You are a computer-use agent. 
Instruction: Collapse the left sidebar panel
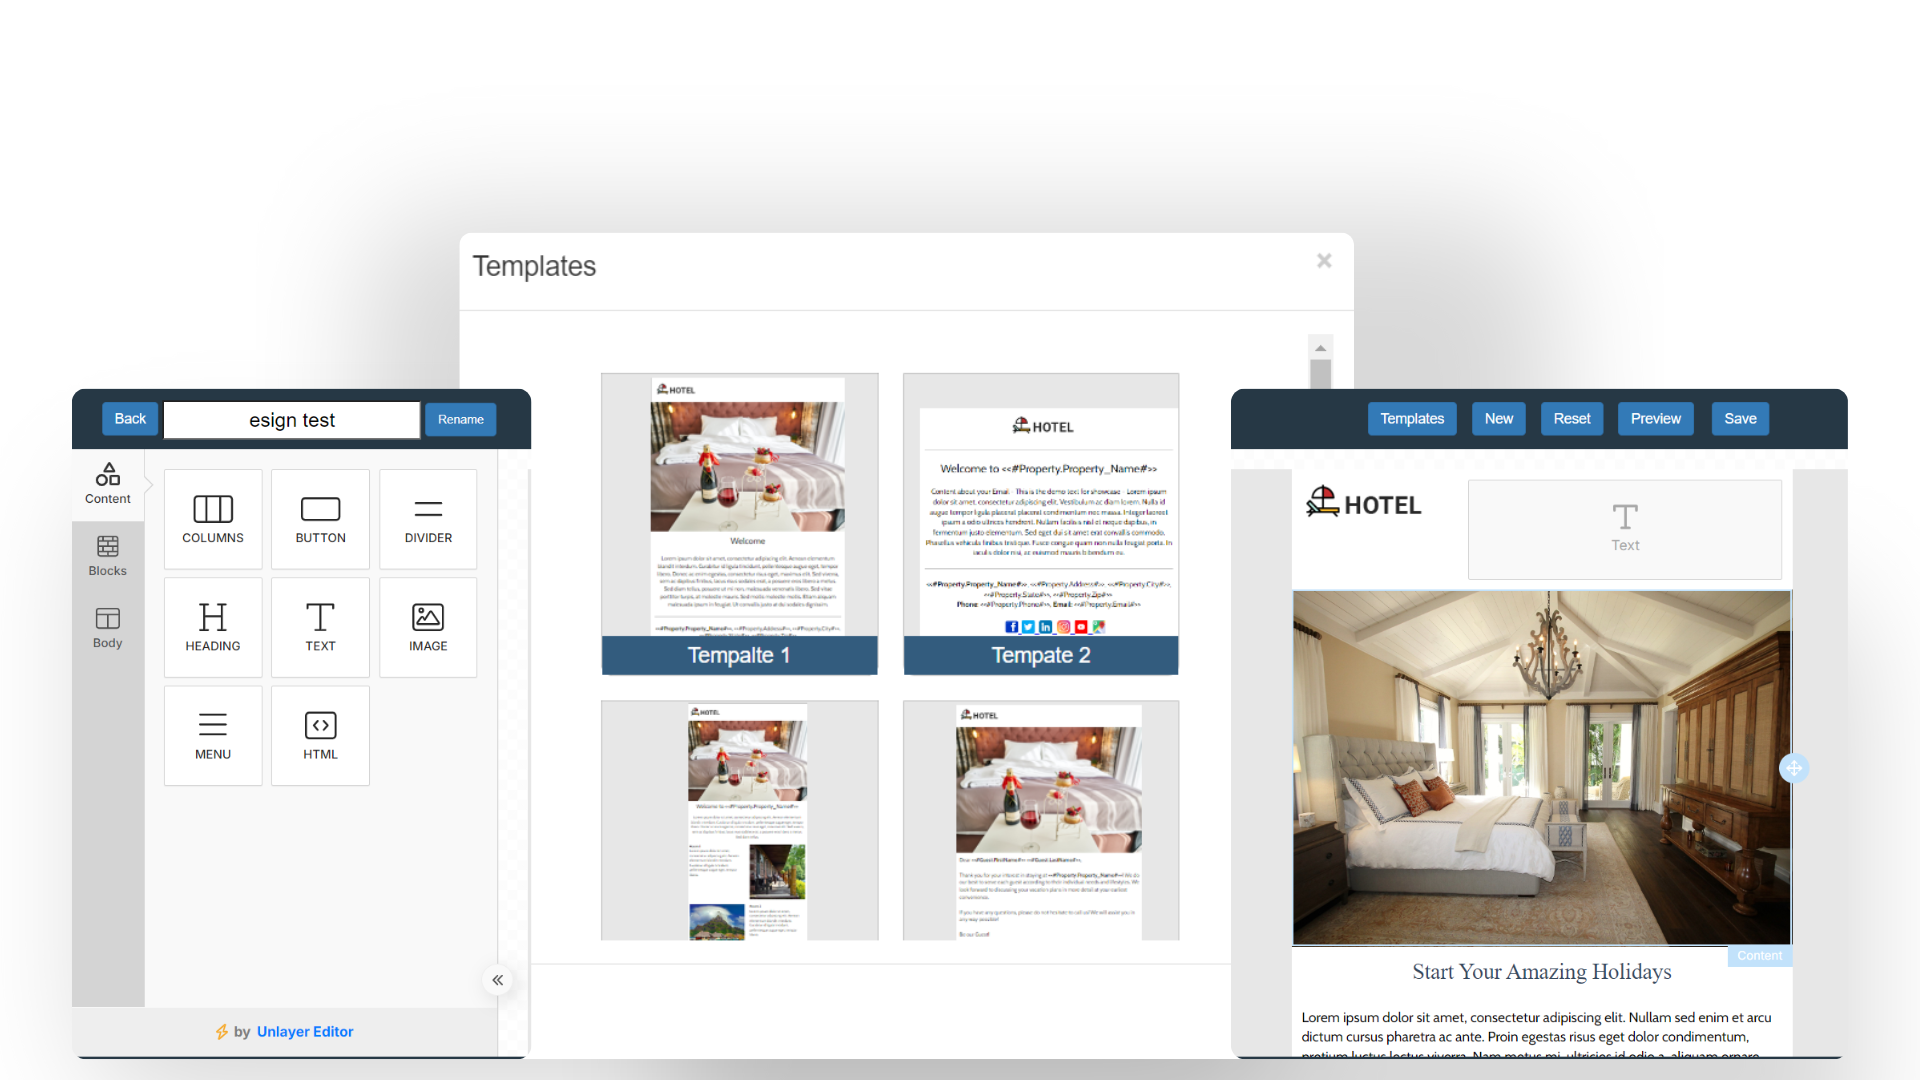point(497,980)
